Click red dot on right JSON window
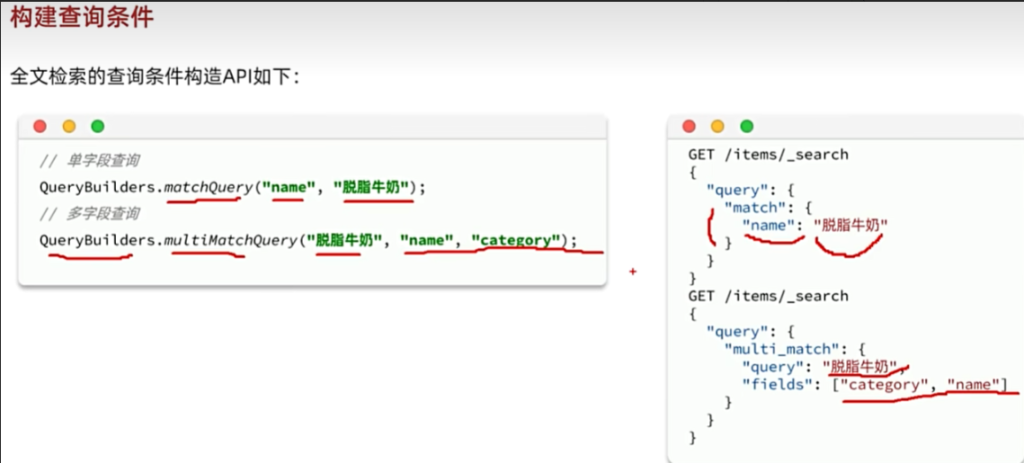This screenshot has height=463, width=1024. click(x=688, y=127)
